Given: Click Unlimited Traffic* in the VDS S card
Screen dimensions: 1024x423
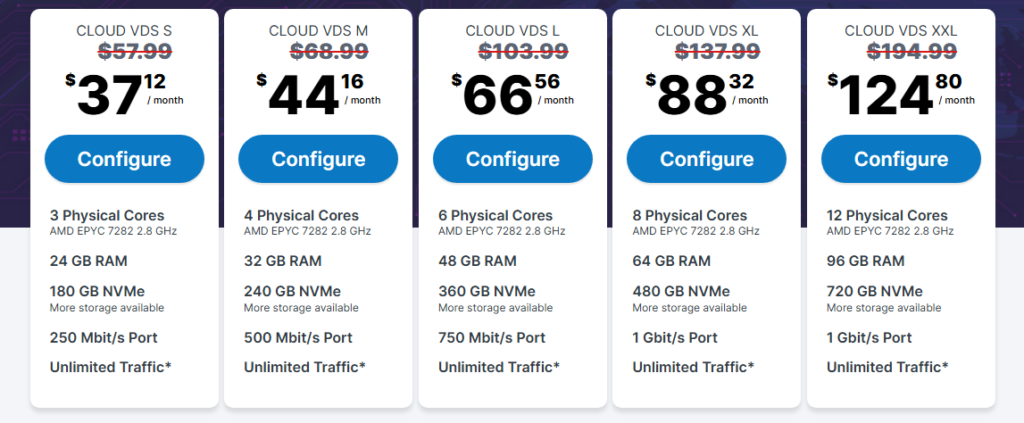Looking at the screenshot, I should [x=110, y=367].
